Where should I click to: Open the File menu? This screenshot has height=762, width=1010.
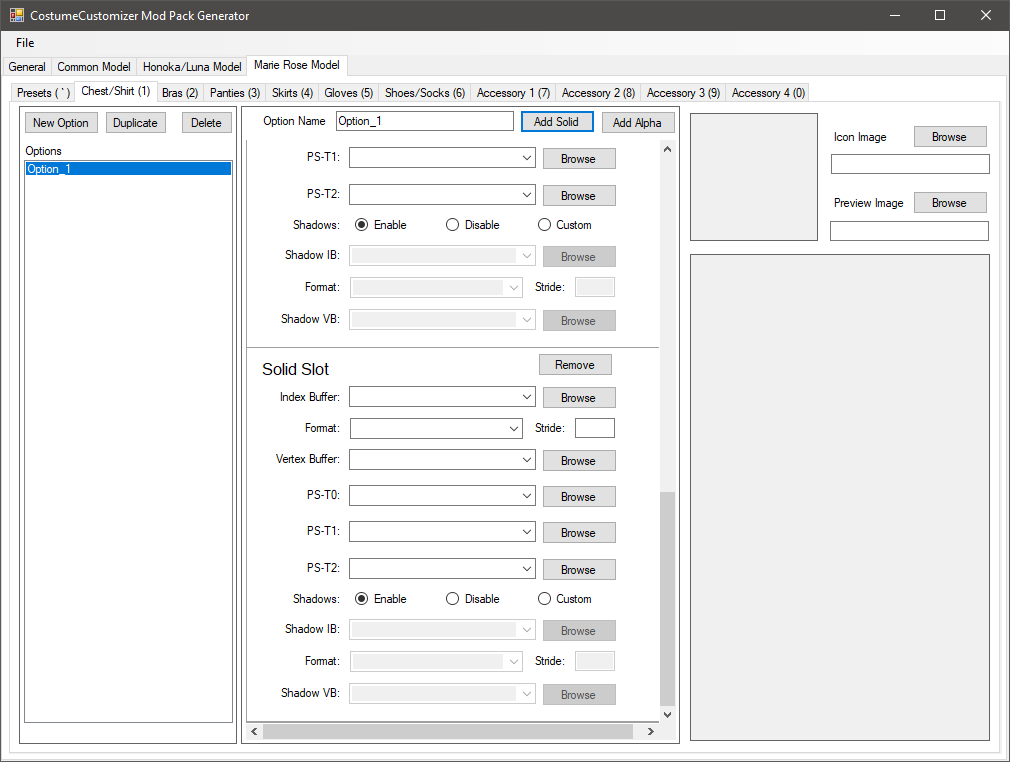click(x=25, y=43)
